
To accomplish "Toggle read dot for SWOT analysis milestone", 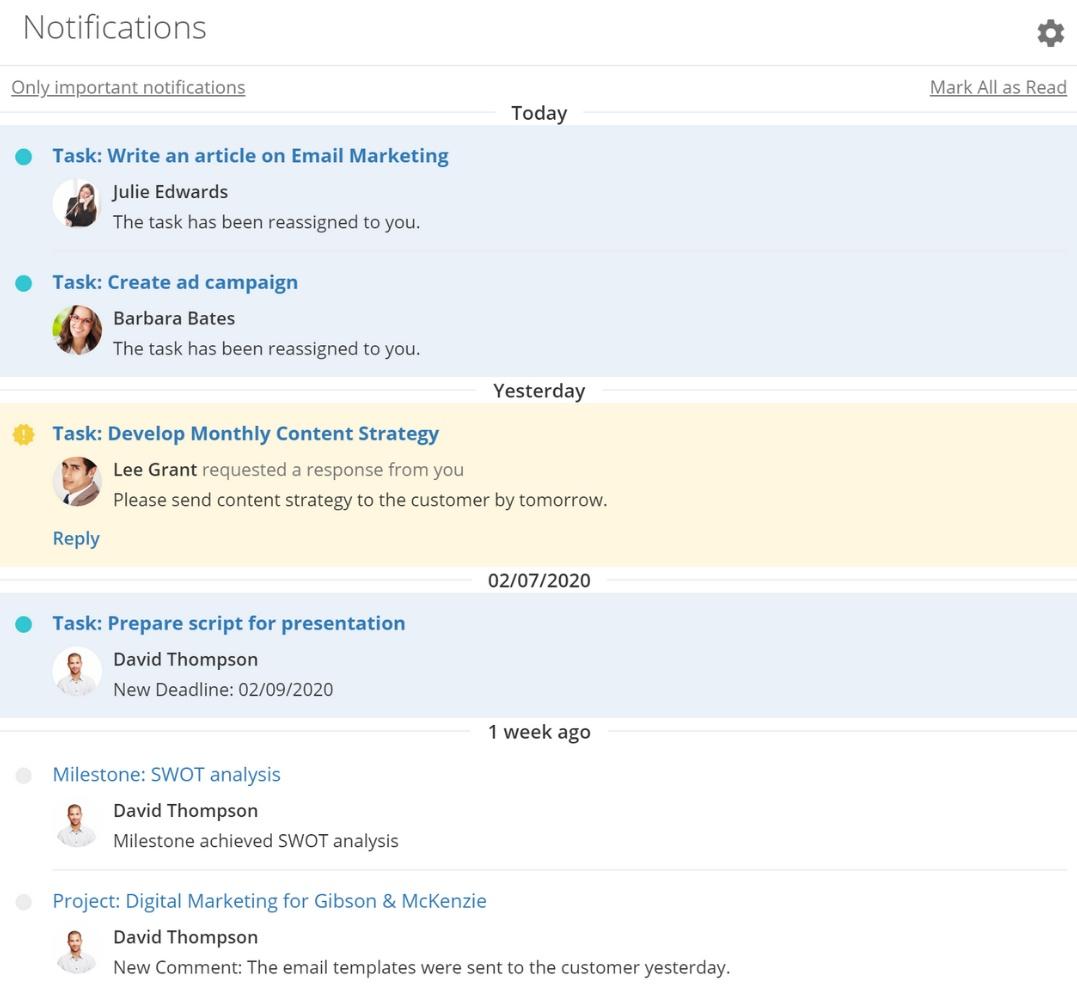I will pos(23,775).
